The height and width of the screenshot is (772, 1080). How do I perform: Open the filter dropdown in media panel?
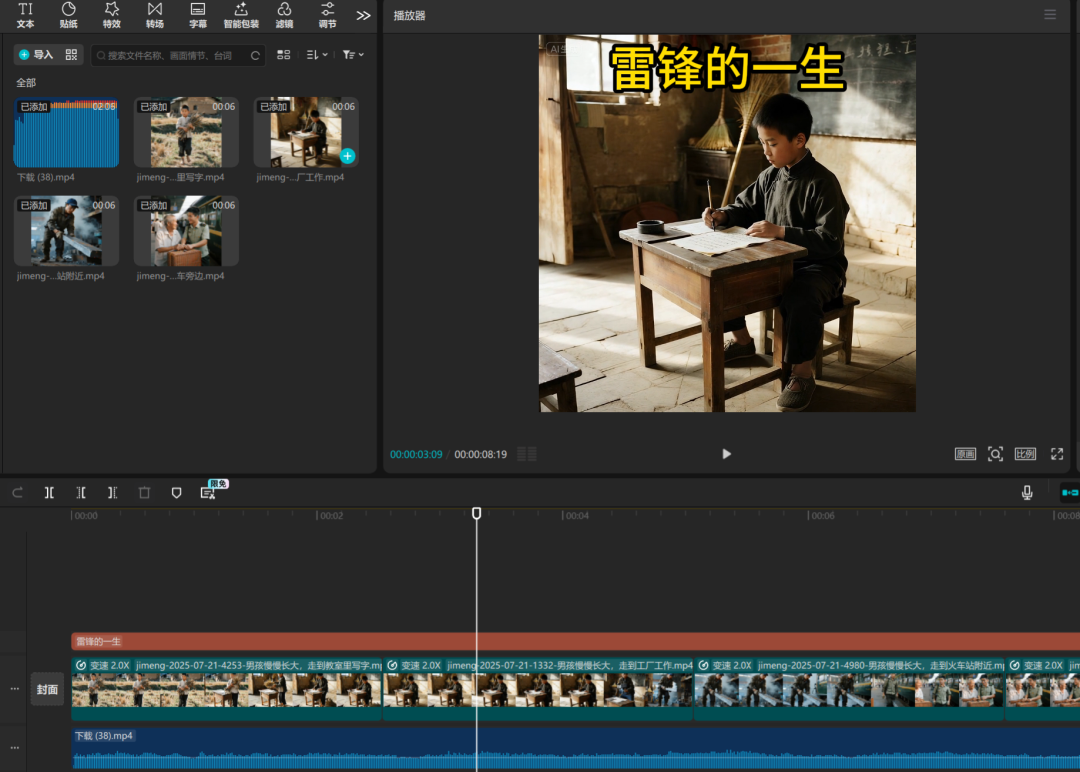coord(353,55)
